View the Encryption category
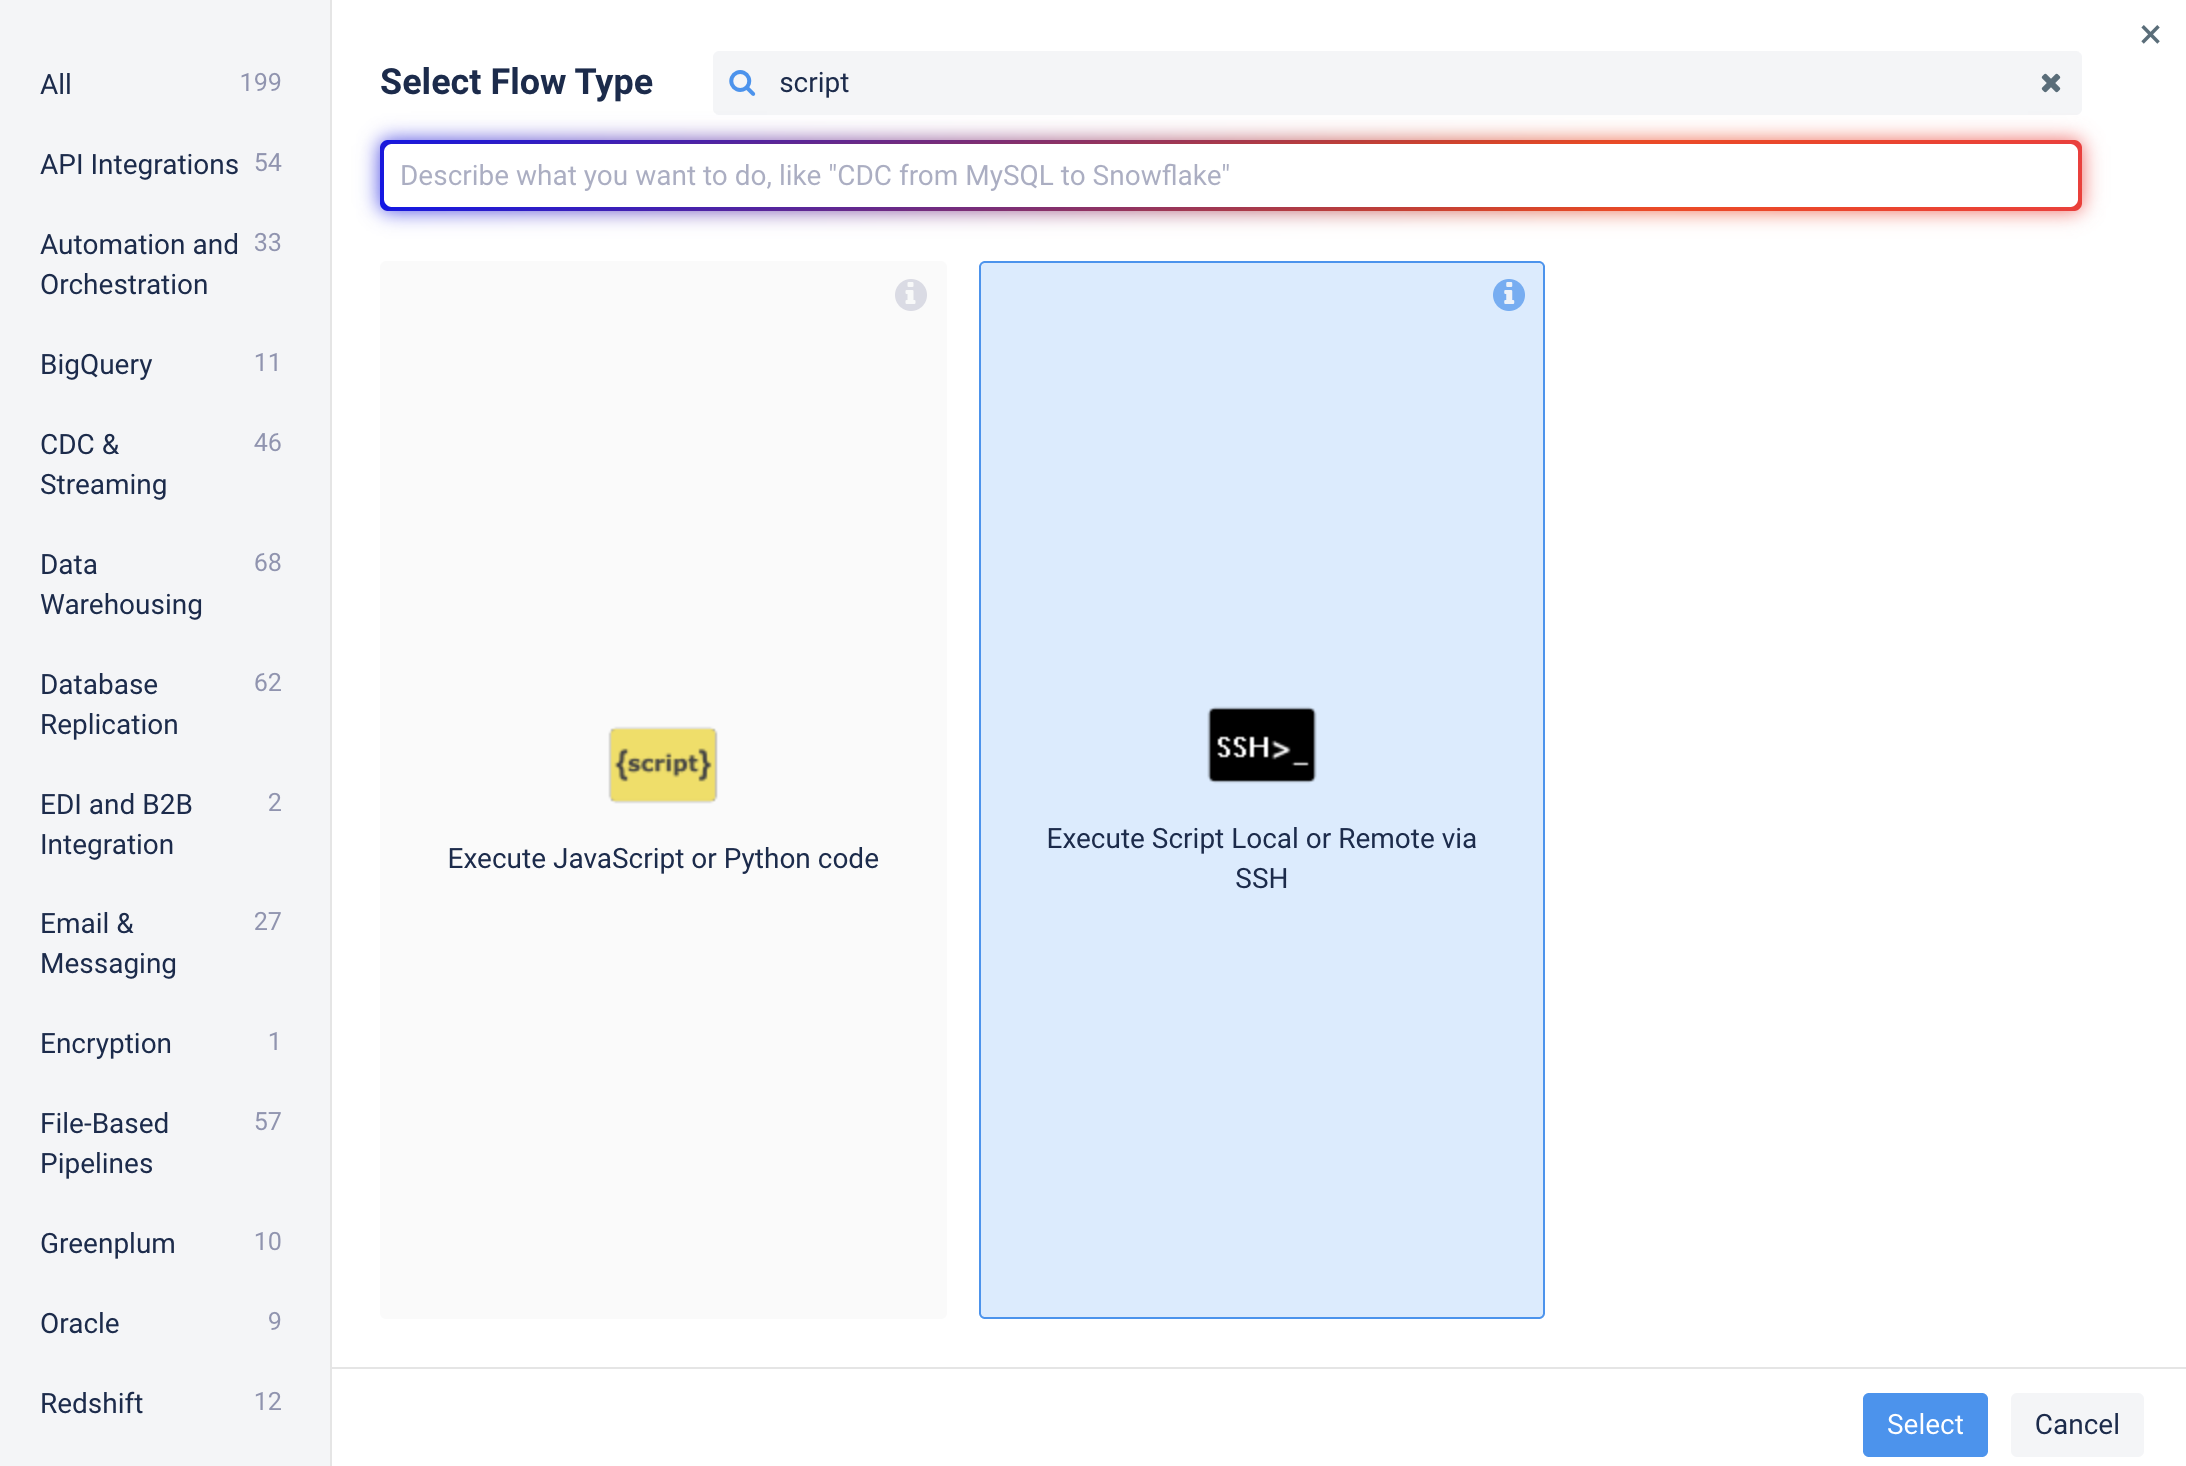This screenshot has width=2186, height=1466. tap(105, 1042)
